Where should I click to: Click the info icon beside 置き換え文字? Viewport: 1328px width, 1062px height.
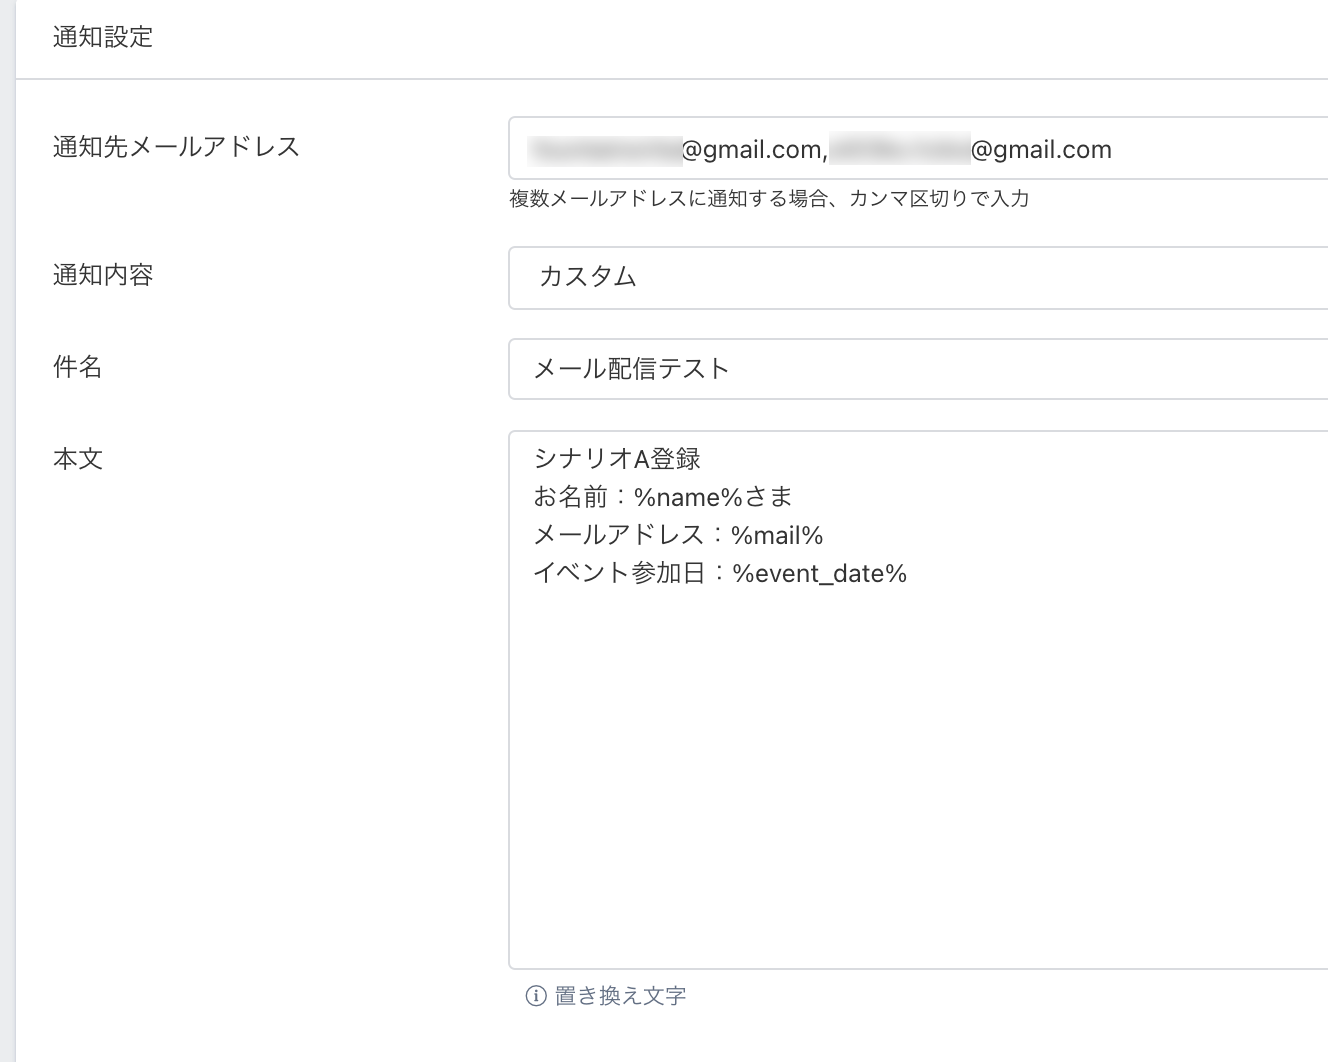pyautogui.click(x=536, y=996)
